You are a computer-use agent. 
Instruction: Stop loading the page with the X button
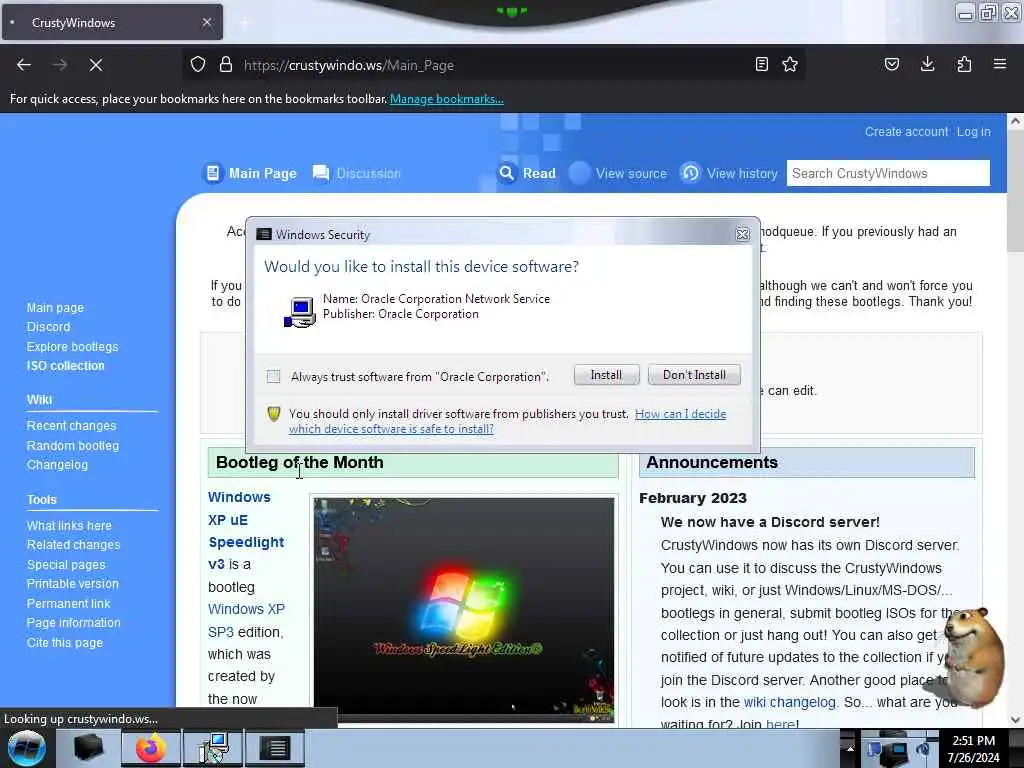point(95,65)
